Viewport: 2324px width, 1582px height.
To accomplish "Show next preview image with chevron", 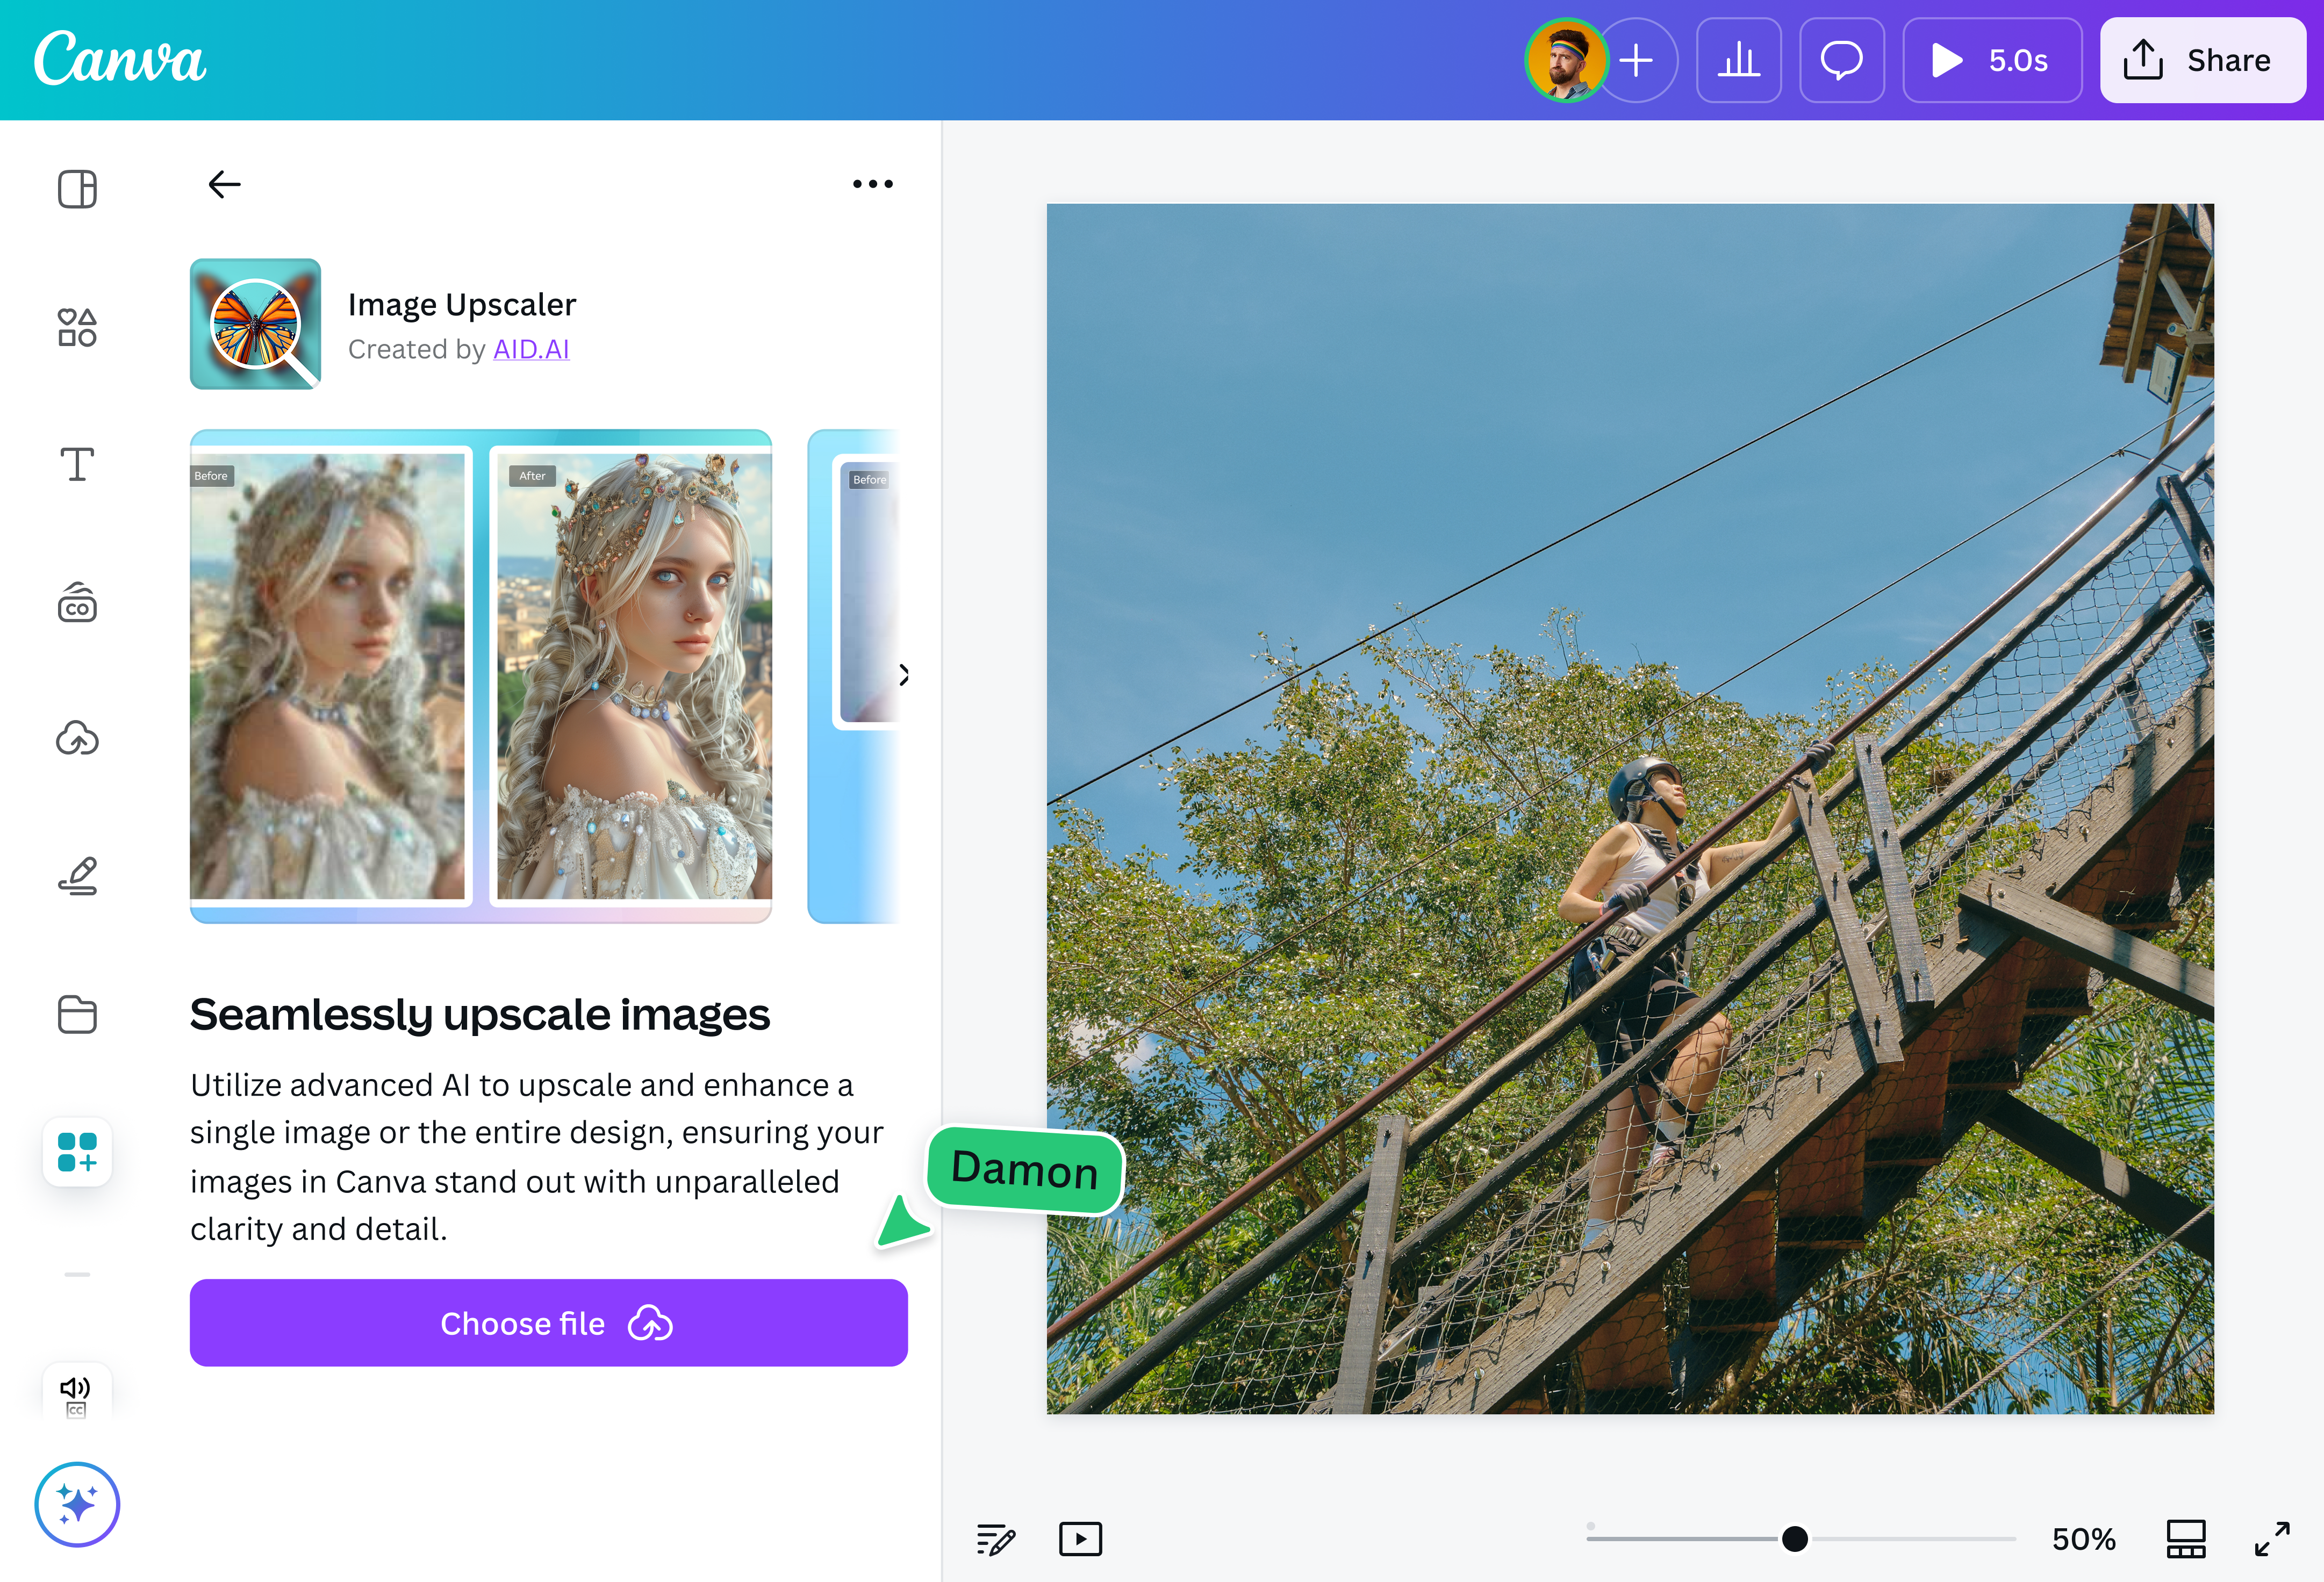I will click(903, 675).
